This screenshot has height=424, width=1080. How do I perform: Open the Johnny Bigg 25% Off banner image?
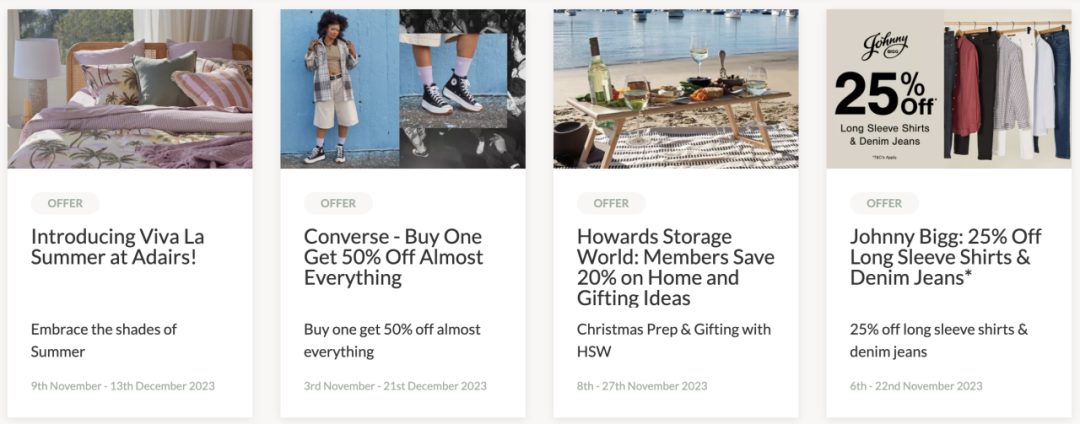pos(949,89)
